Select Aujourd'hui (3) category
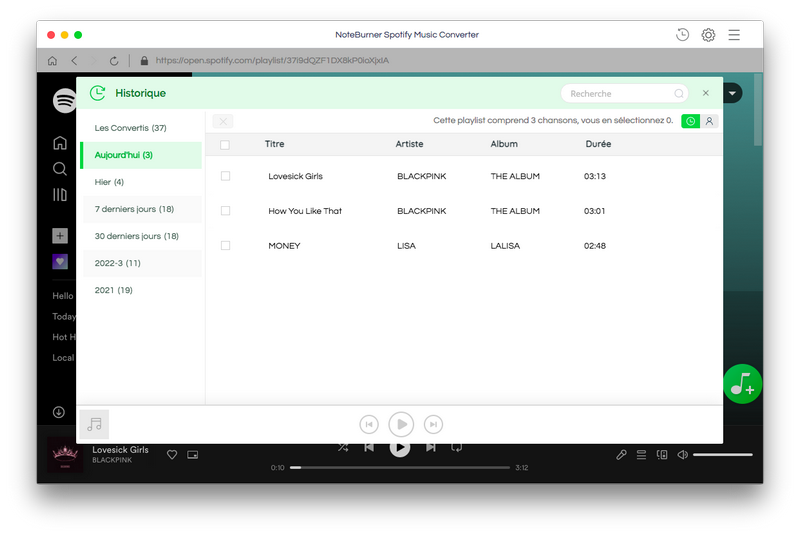The height and width of the screenshot is (536, 800). 141,155
